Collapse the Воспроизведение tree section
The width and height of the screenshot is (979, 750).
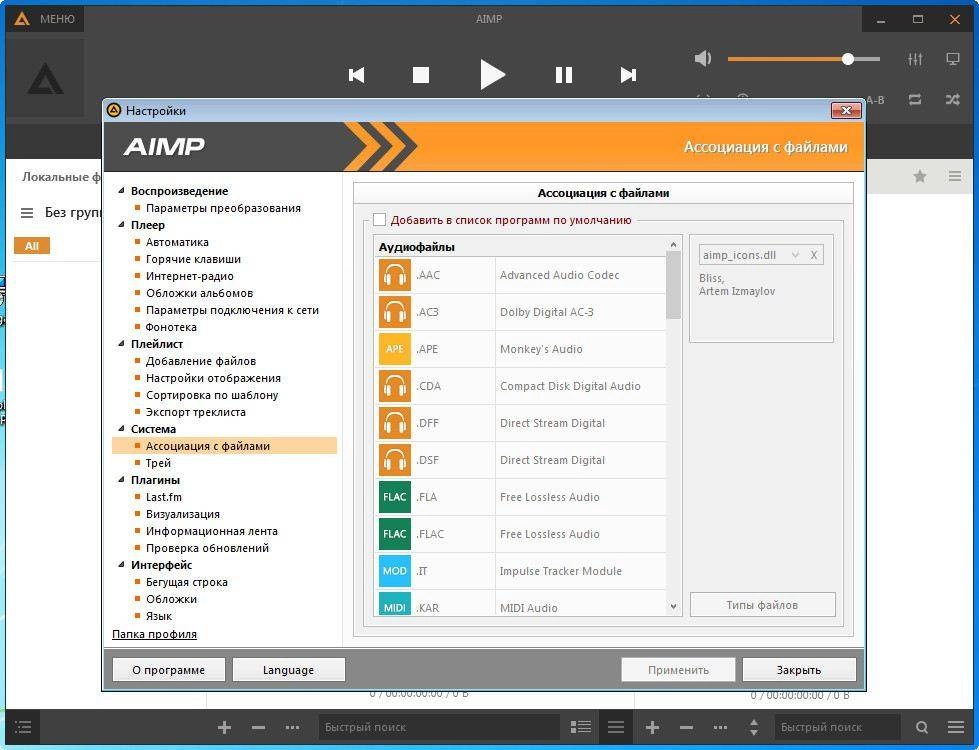121,190
